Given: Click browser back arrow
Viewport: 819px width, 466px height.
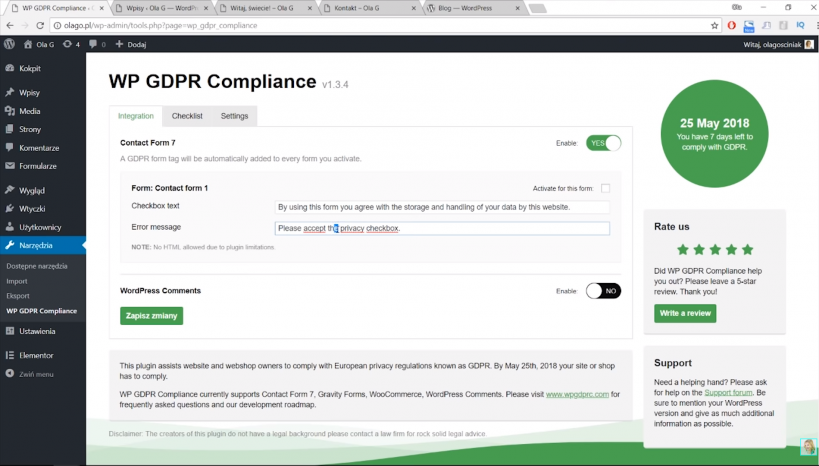Looking at the screenshot, I should (10, 25).
